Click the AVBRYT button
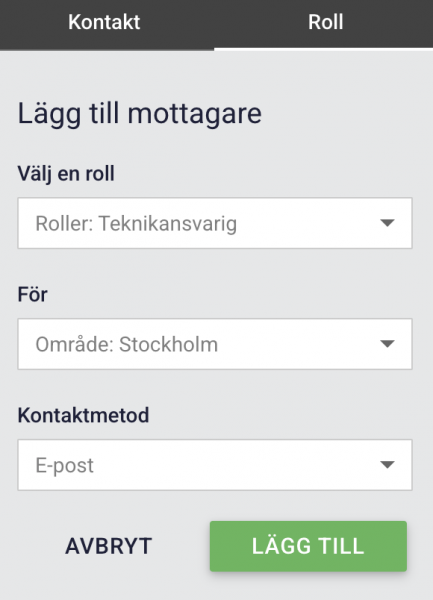Image resolution: width=433 pixels, height=600 pixels. coord(109,546)
